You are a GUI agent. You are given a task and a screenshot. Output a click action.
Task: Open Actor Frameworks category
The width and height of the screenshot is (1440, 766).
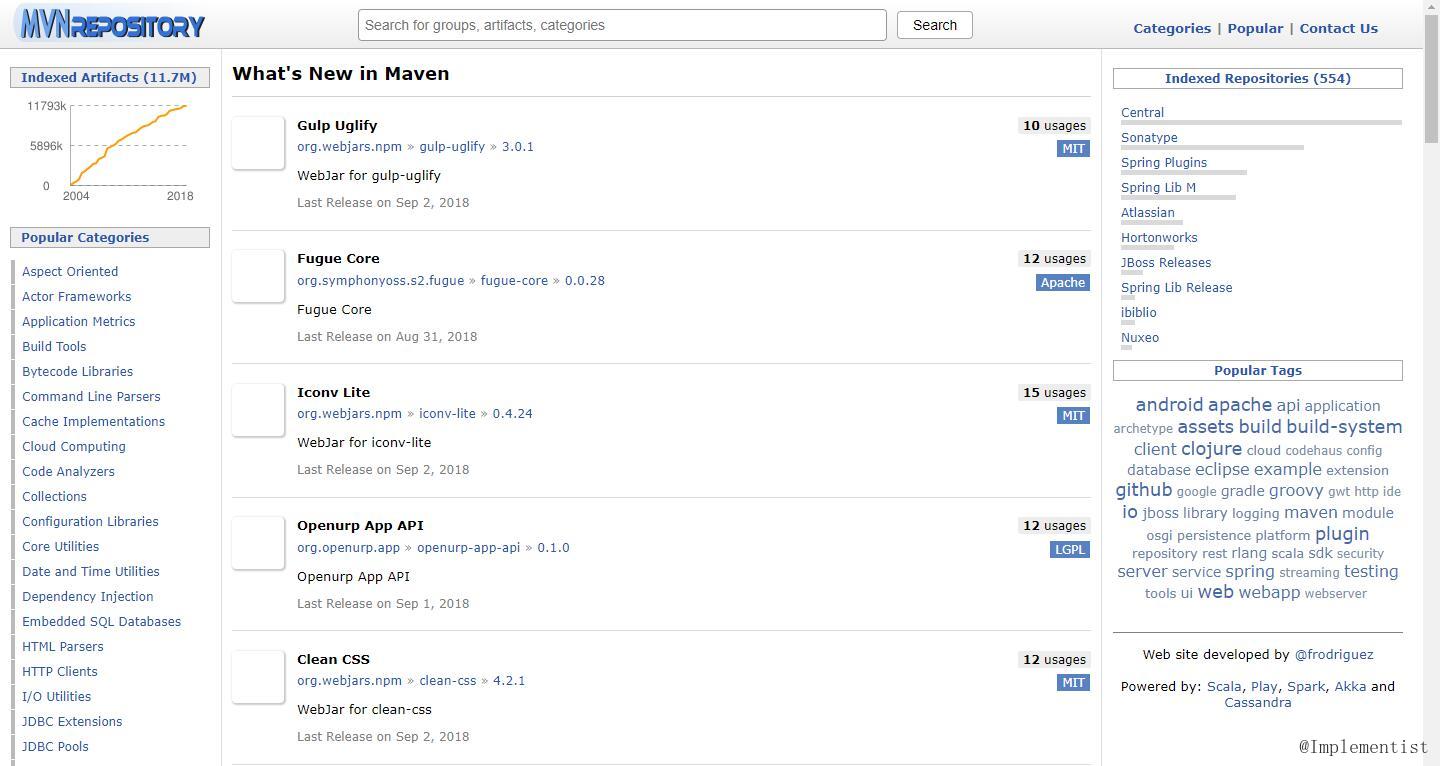[77, 296]
